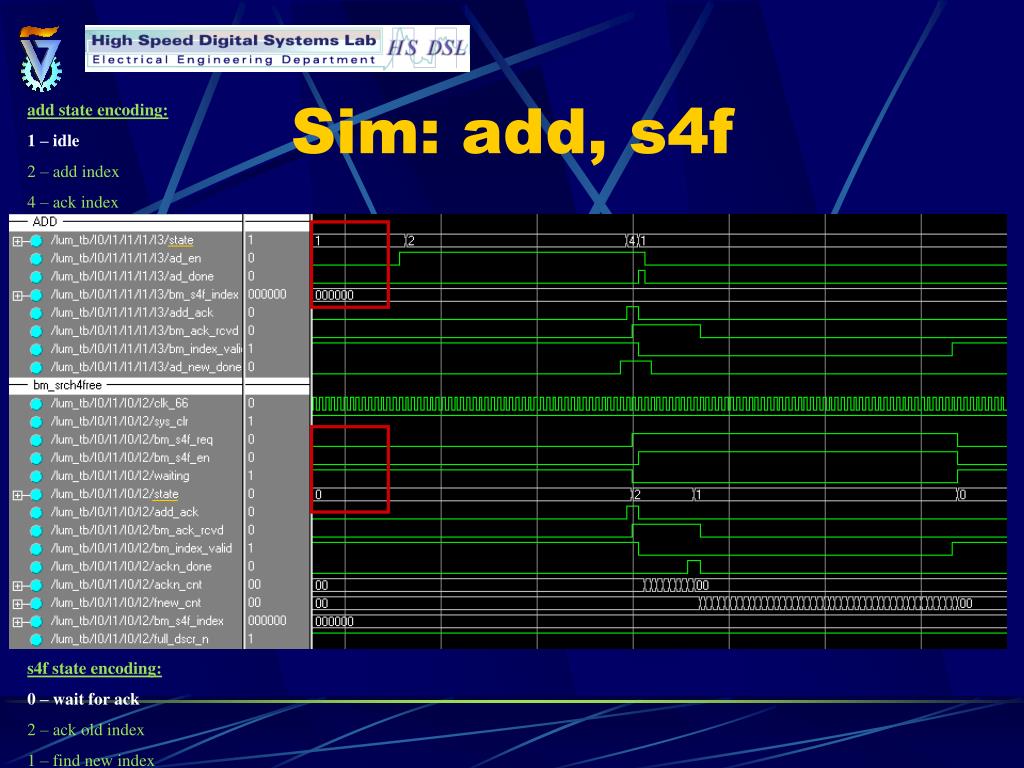Viewport: 1024px width, 768px height.
Task: Click the '1 – idle' encoding text
Action: click(54, 141)
